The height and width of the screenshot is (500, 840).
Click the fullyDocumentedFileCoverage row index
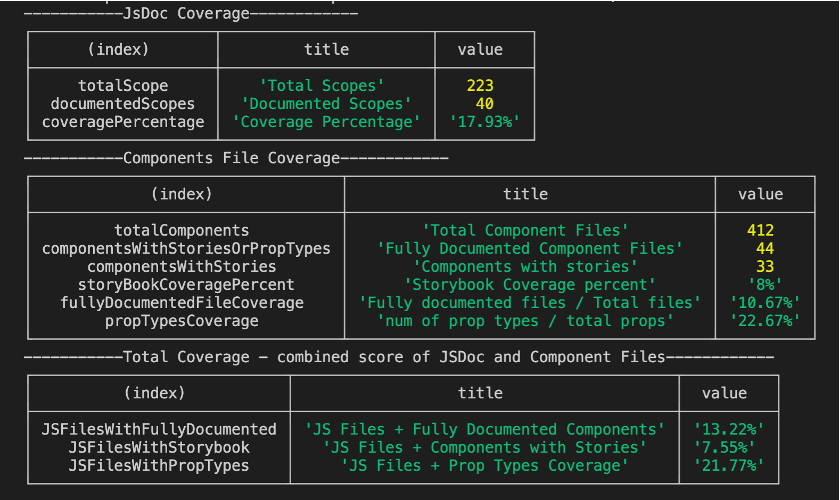(x=182, y=303)
